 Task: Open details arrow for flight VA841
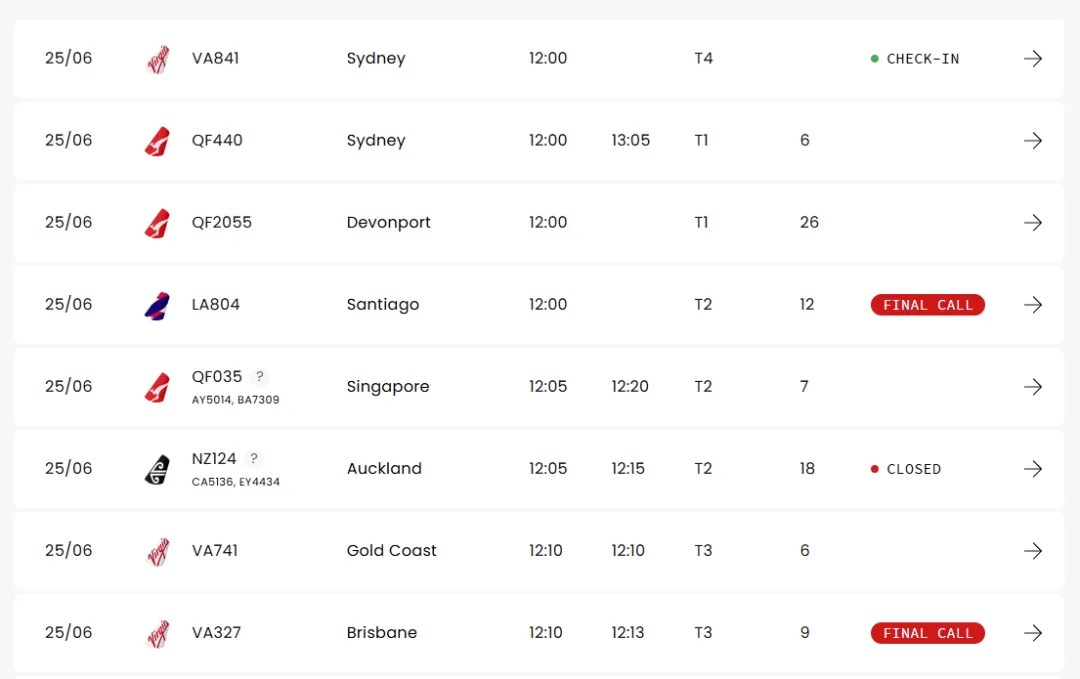coord(1032,59)
